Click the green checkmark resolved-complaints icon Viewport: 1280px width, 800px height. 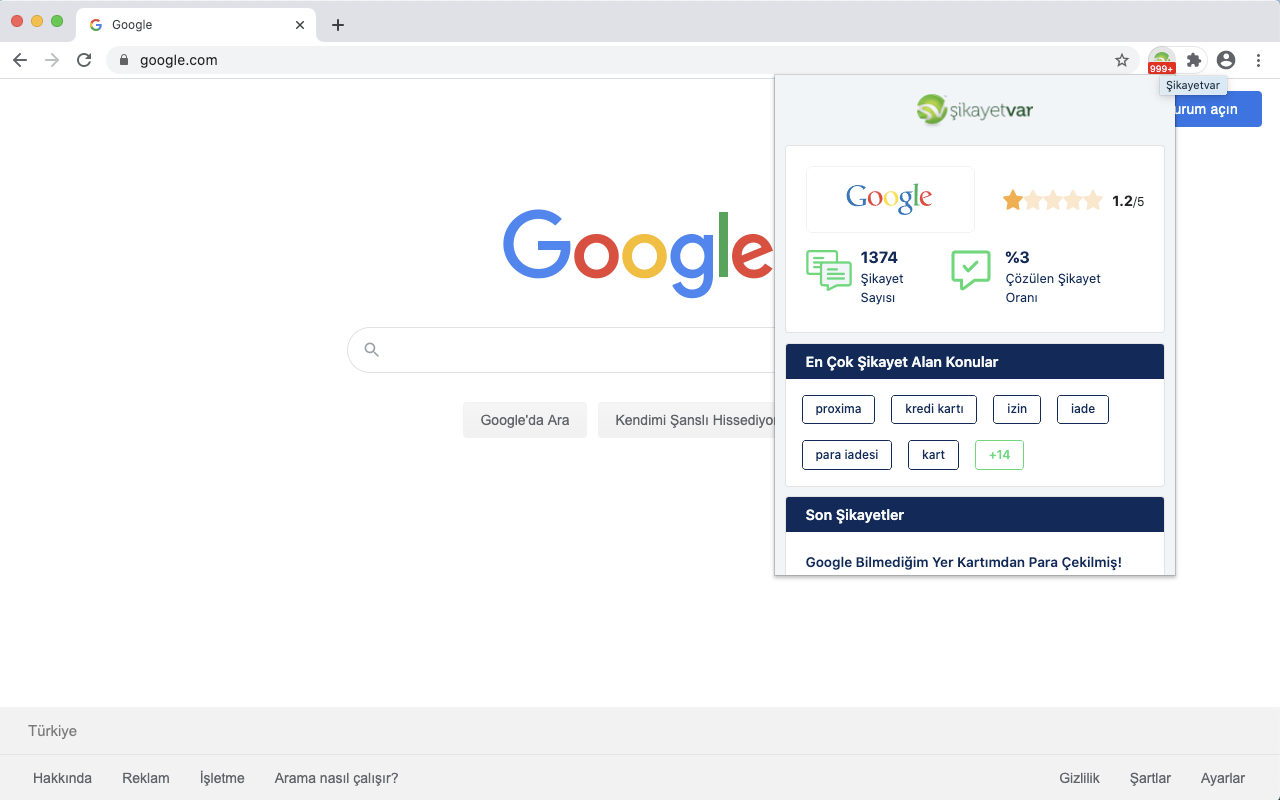point(971,271)
